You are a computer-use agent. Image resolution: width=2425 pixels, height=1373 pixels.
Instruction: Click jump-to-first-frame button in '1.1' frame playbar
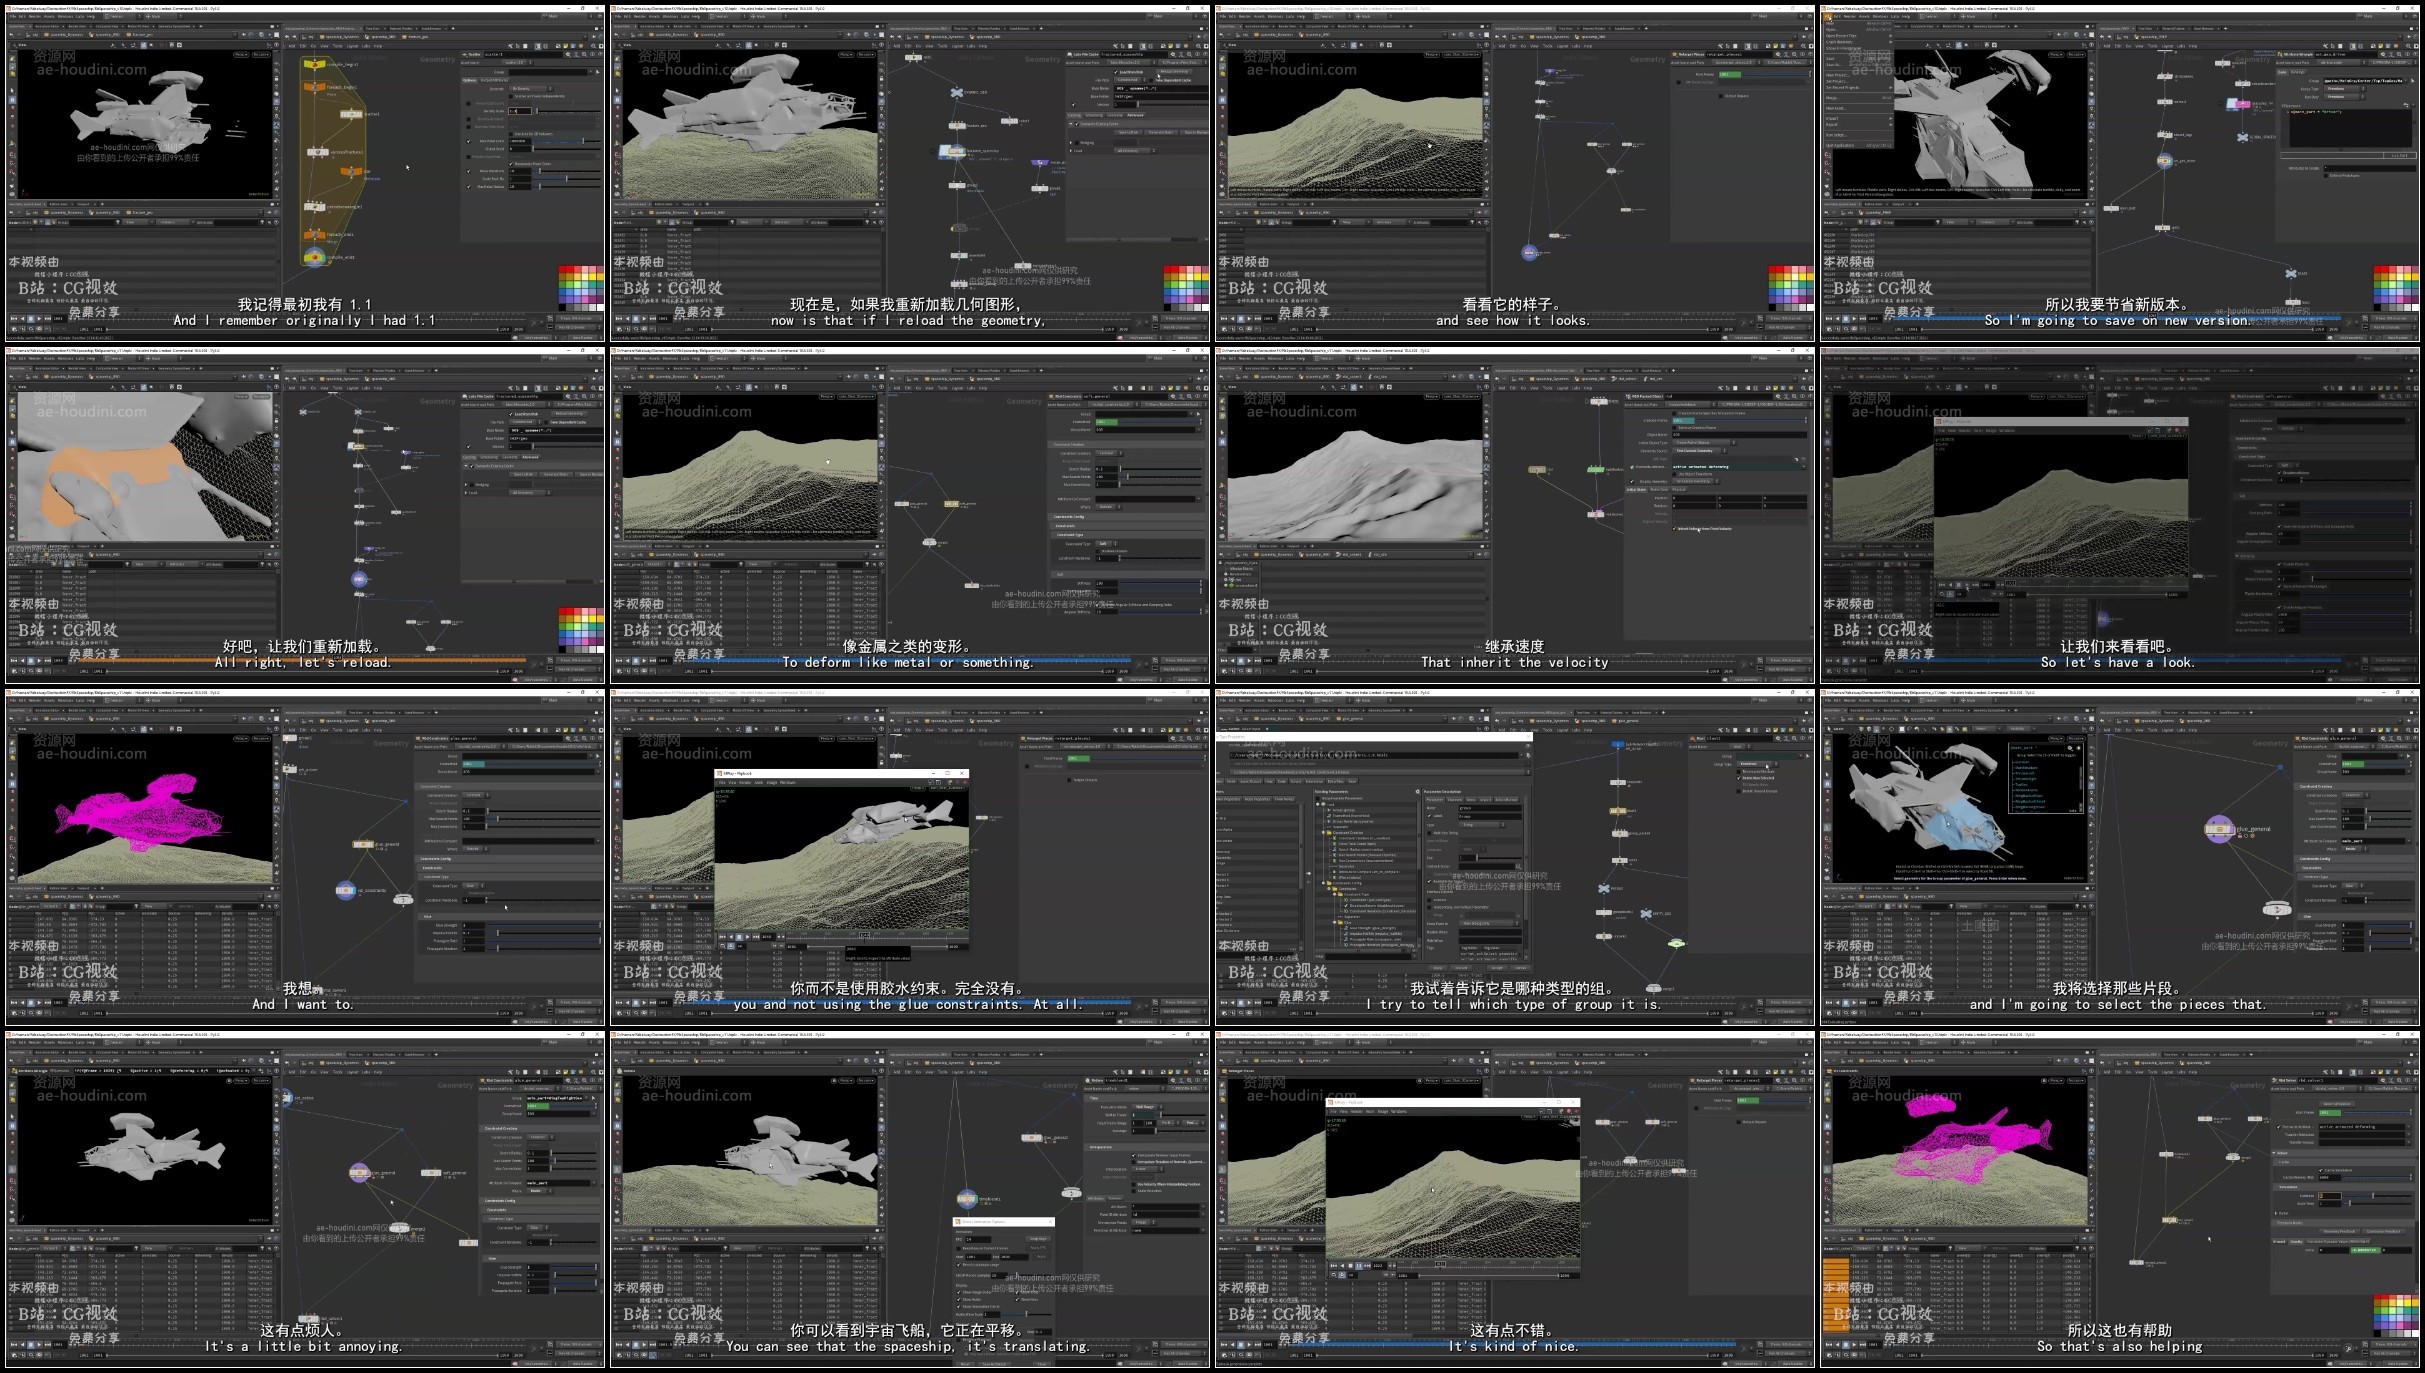14,319
